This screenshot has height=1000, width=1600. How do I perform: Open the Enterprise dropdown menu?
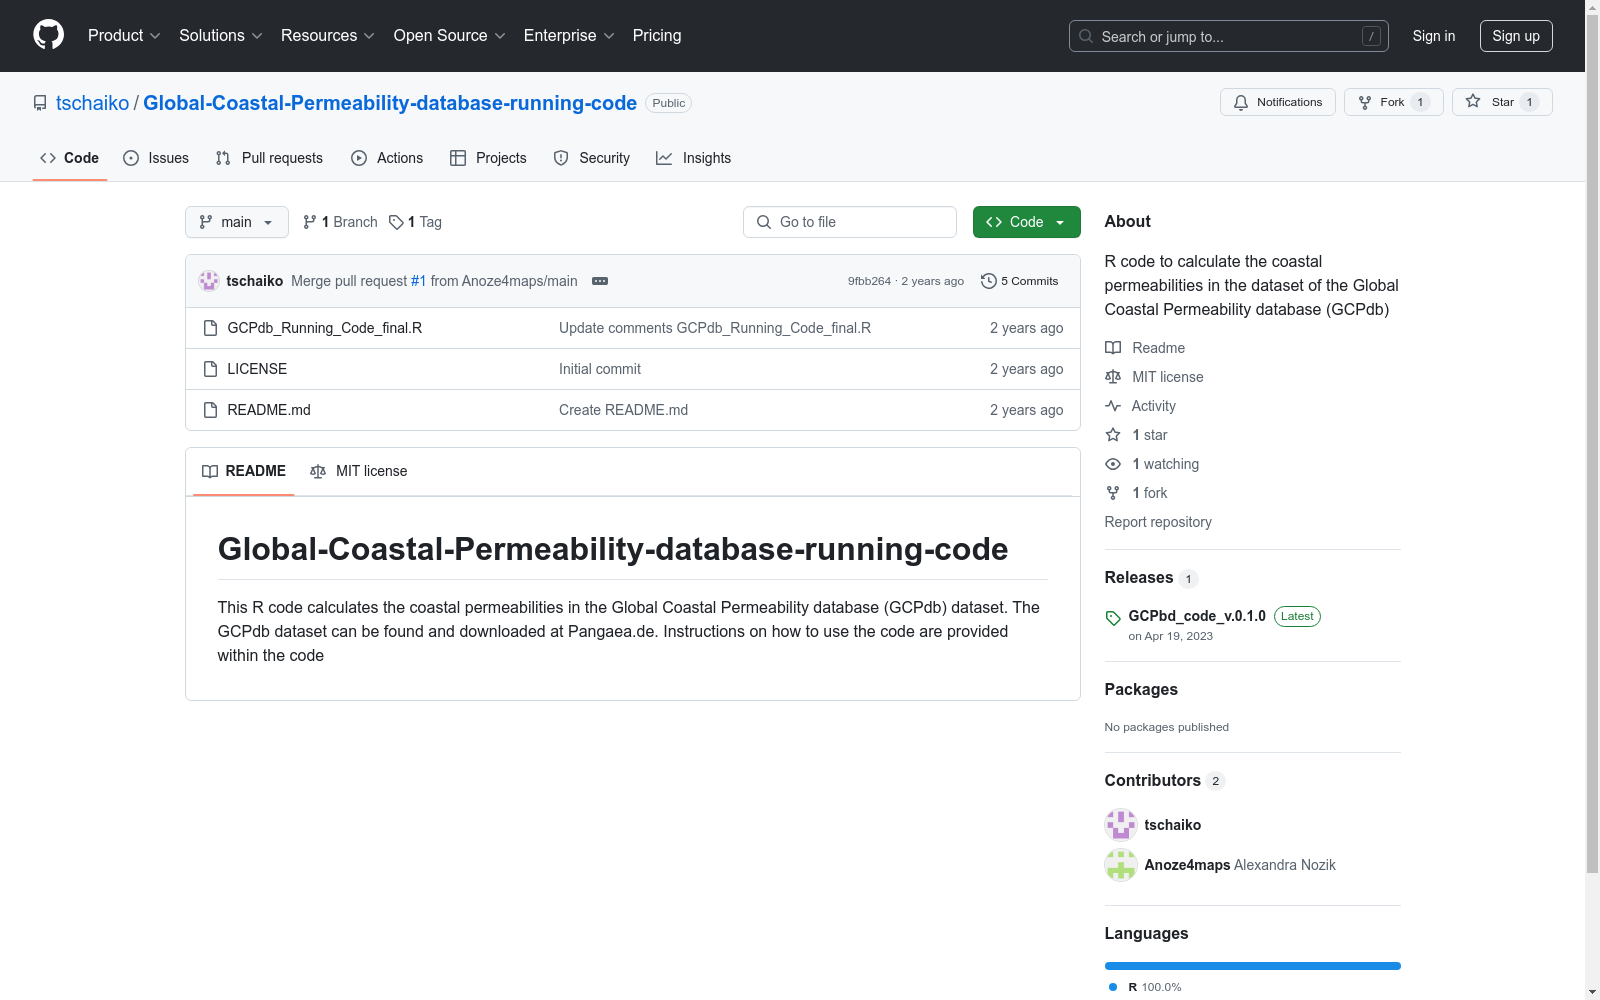pyautogui.click(x=569, y=35)
